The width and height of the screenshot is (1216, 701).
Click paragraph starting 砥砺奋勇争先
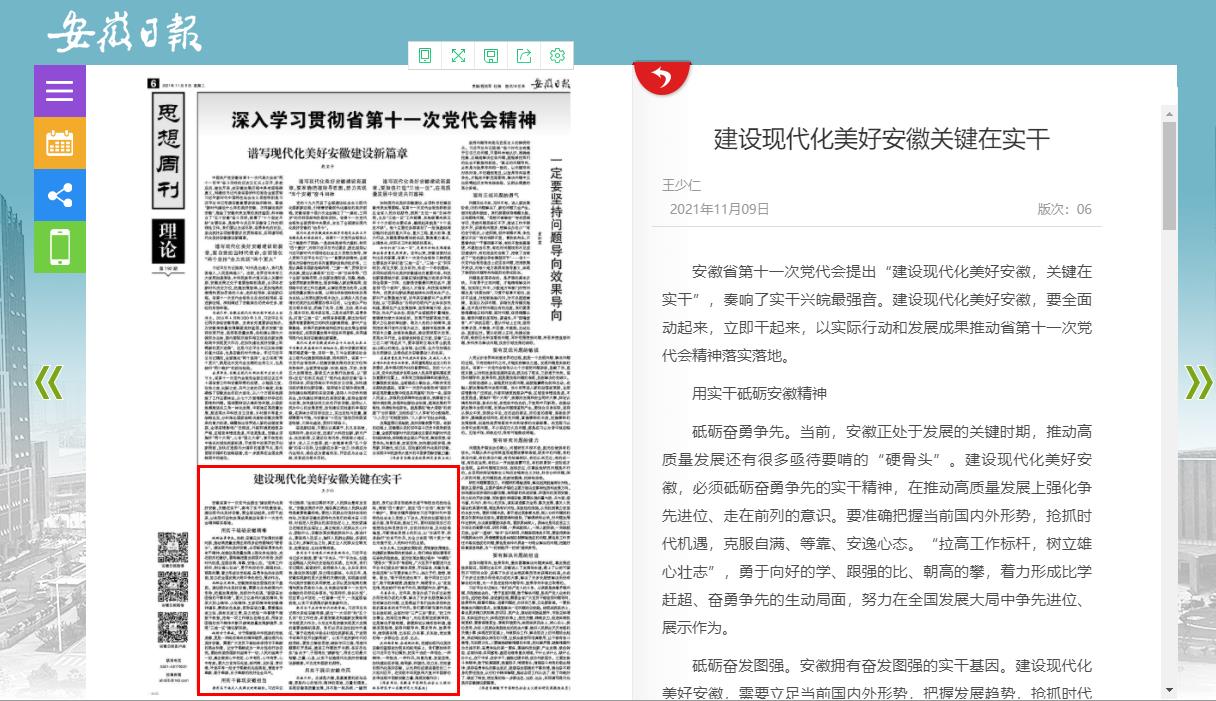877,530
